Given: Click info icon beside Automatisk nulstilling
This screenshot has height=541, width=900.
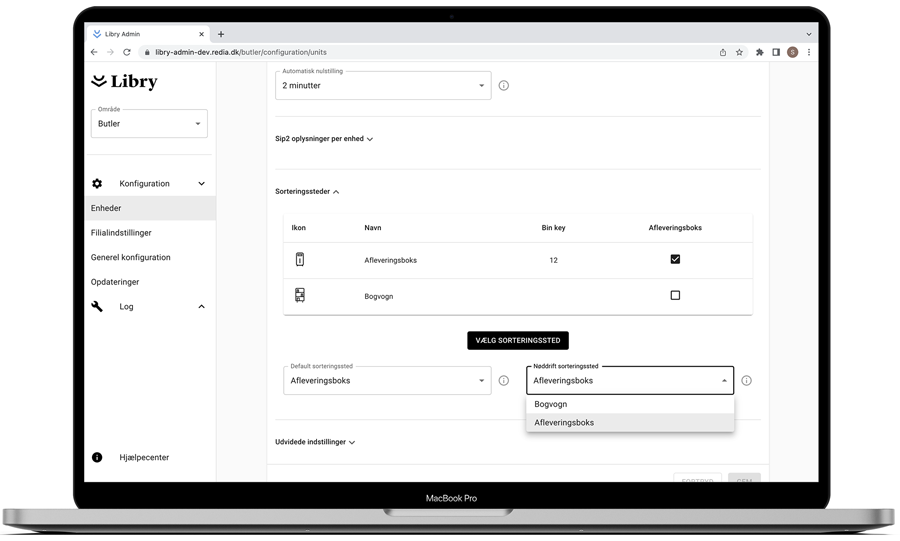Looking at the screenshot, I should coord(504,86).
